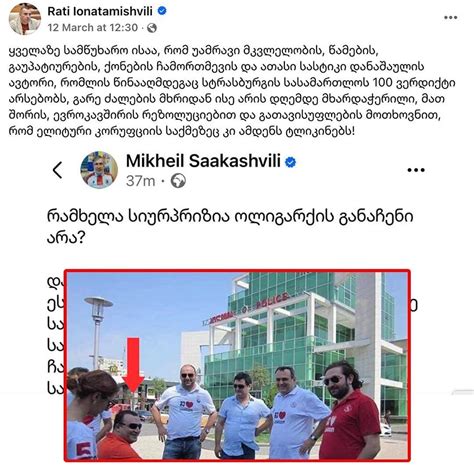
Task: Click the Mikheil Saakashvili name link
Action: [203, 161]
